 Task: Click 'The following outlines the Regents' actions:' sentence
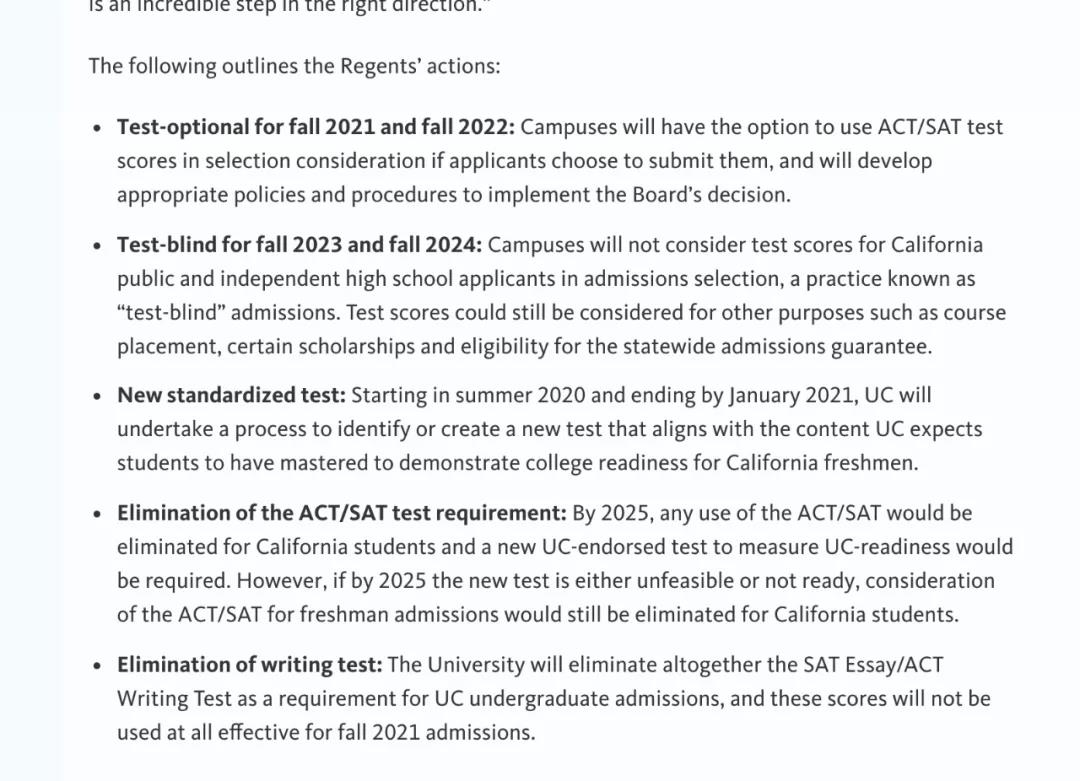click(x=294, y=66)
